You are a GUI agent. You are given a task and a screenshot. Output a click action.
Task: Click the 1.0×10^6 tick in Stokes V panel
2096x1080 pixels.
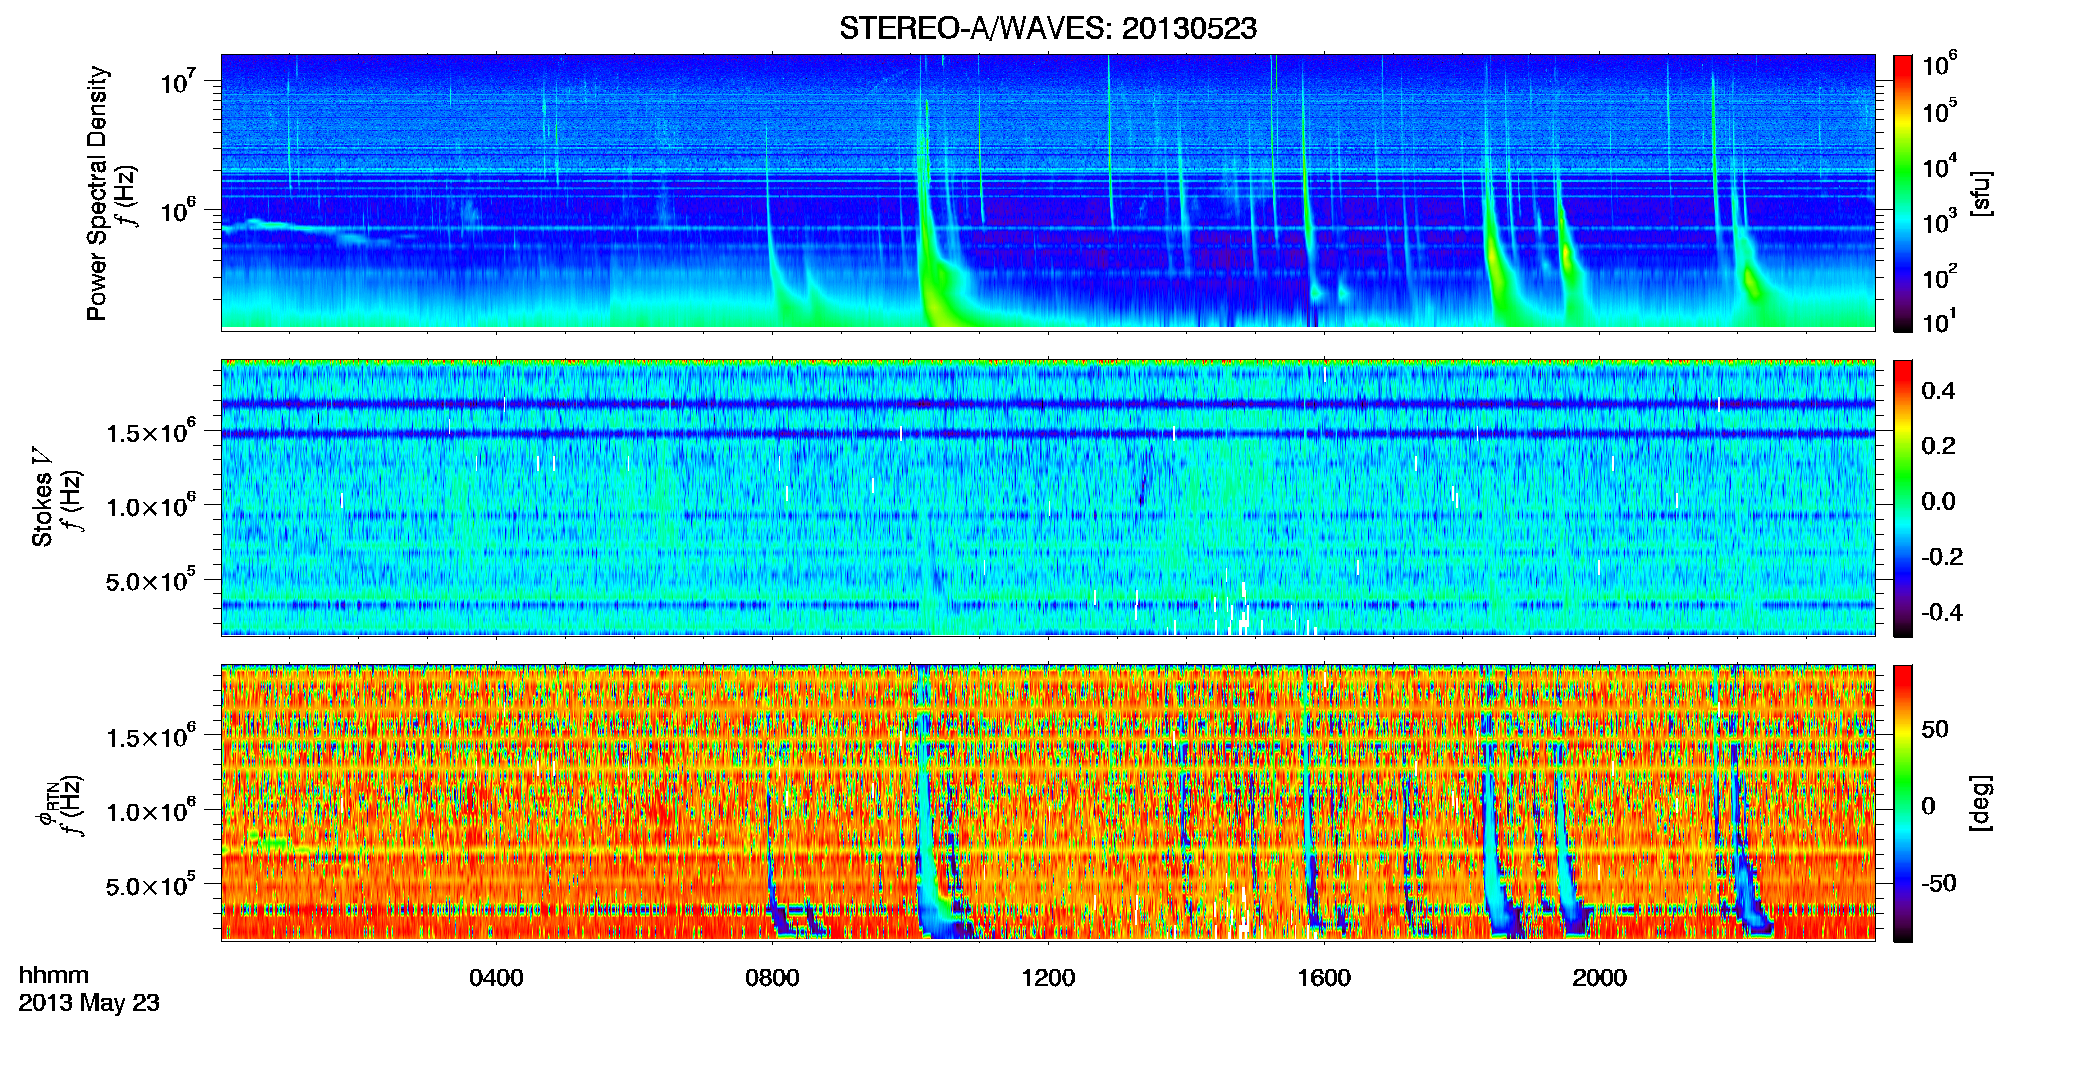151,505
